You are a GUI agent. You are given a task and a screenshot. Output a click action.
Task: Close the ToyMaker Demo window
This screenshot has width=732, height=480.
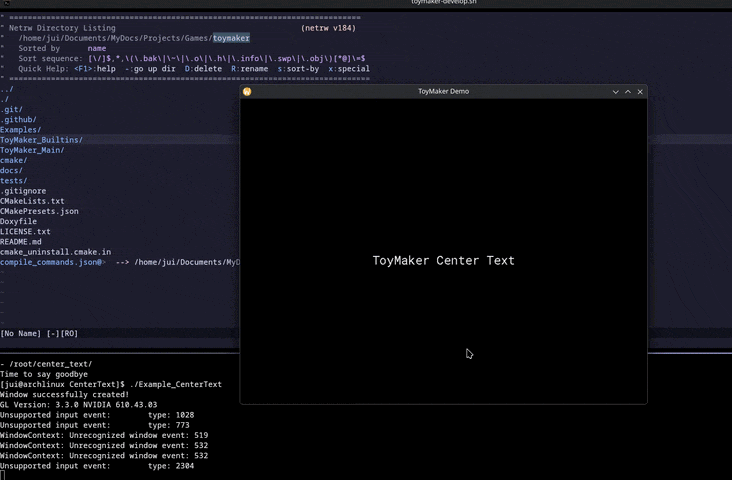coord(640,92)
